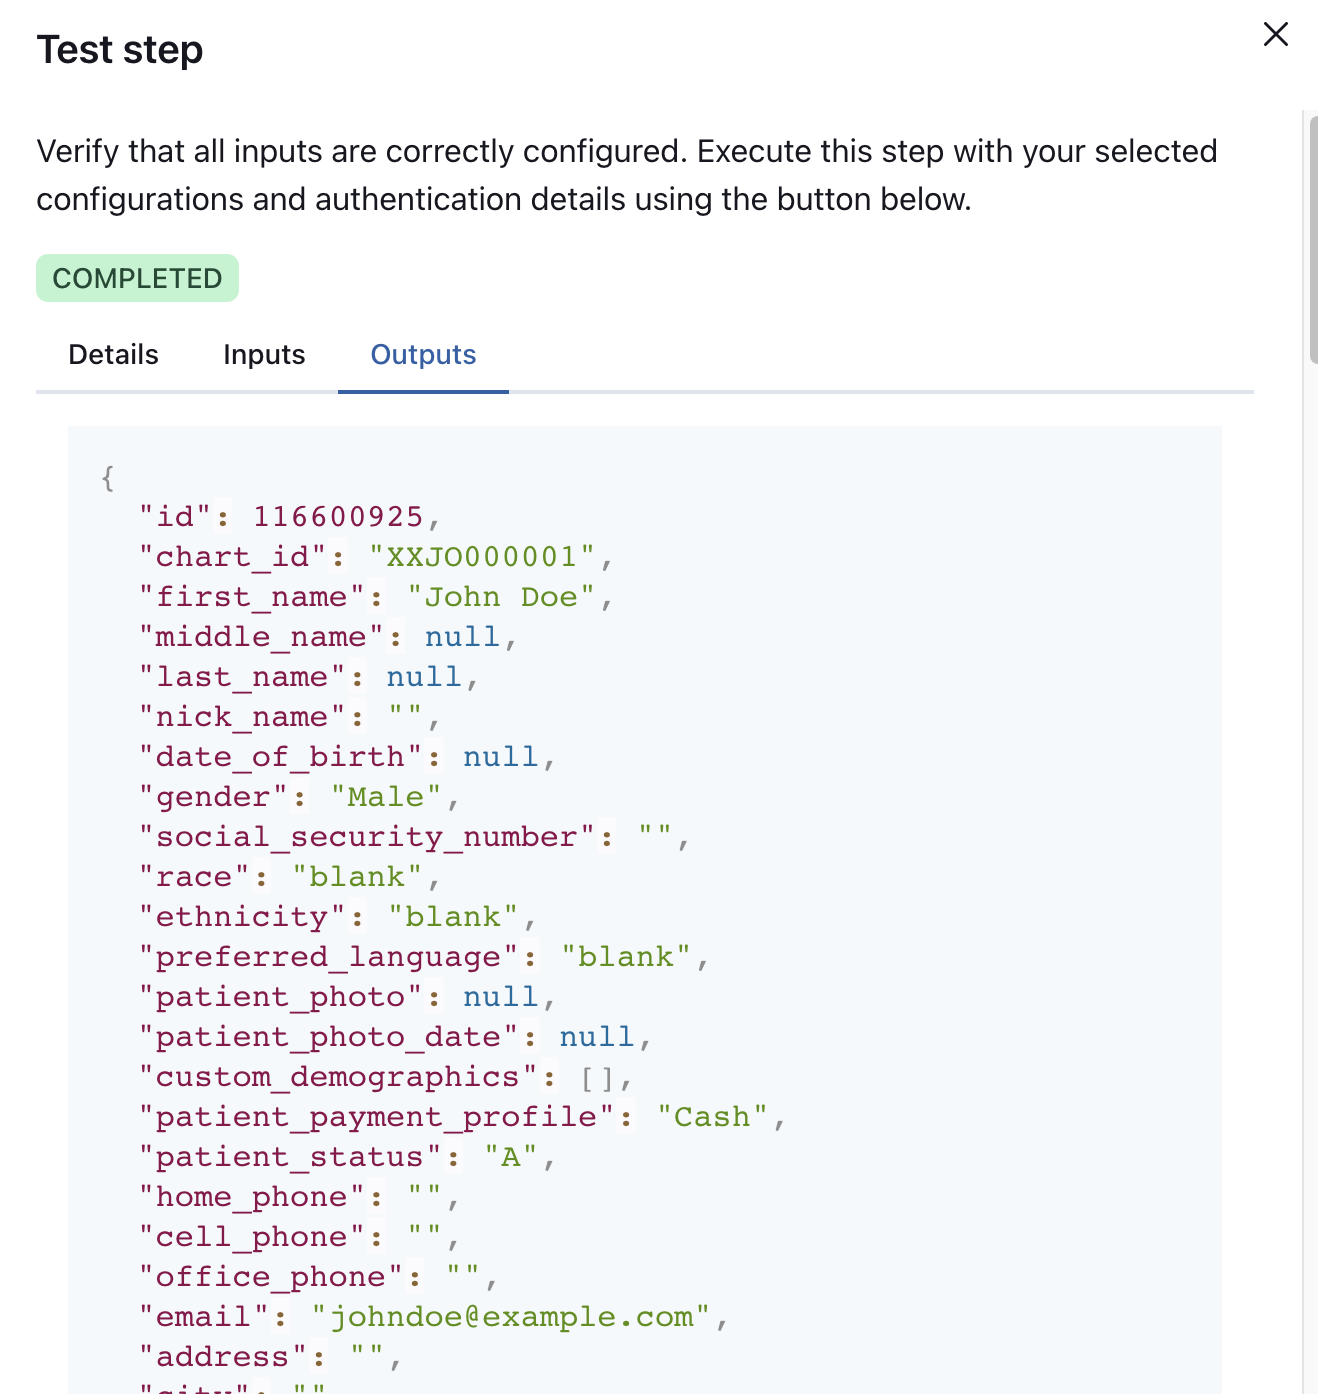Click the custom_demographics empty array brackets

[598, 1078]
